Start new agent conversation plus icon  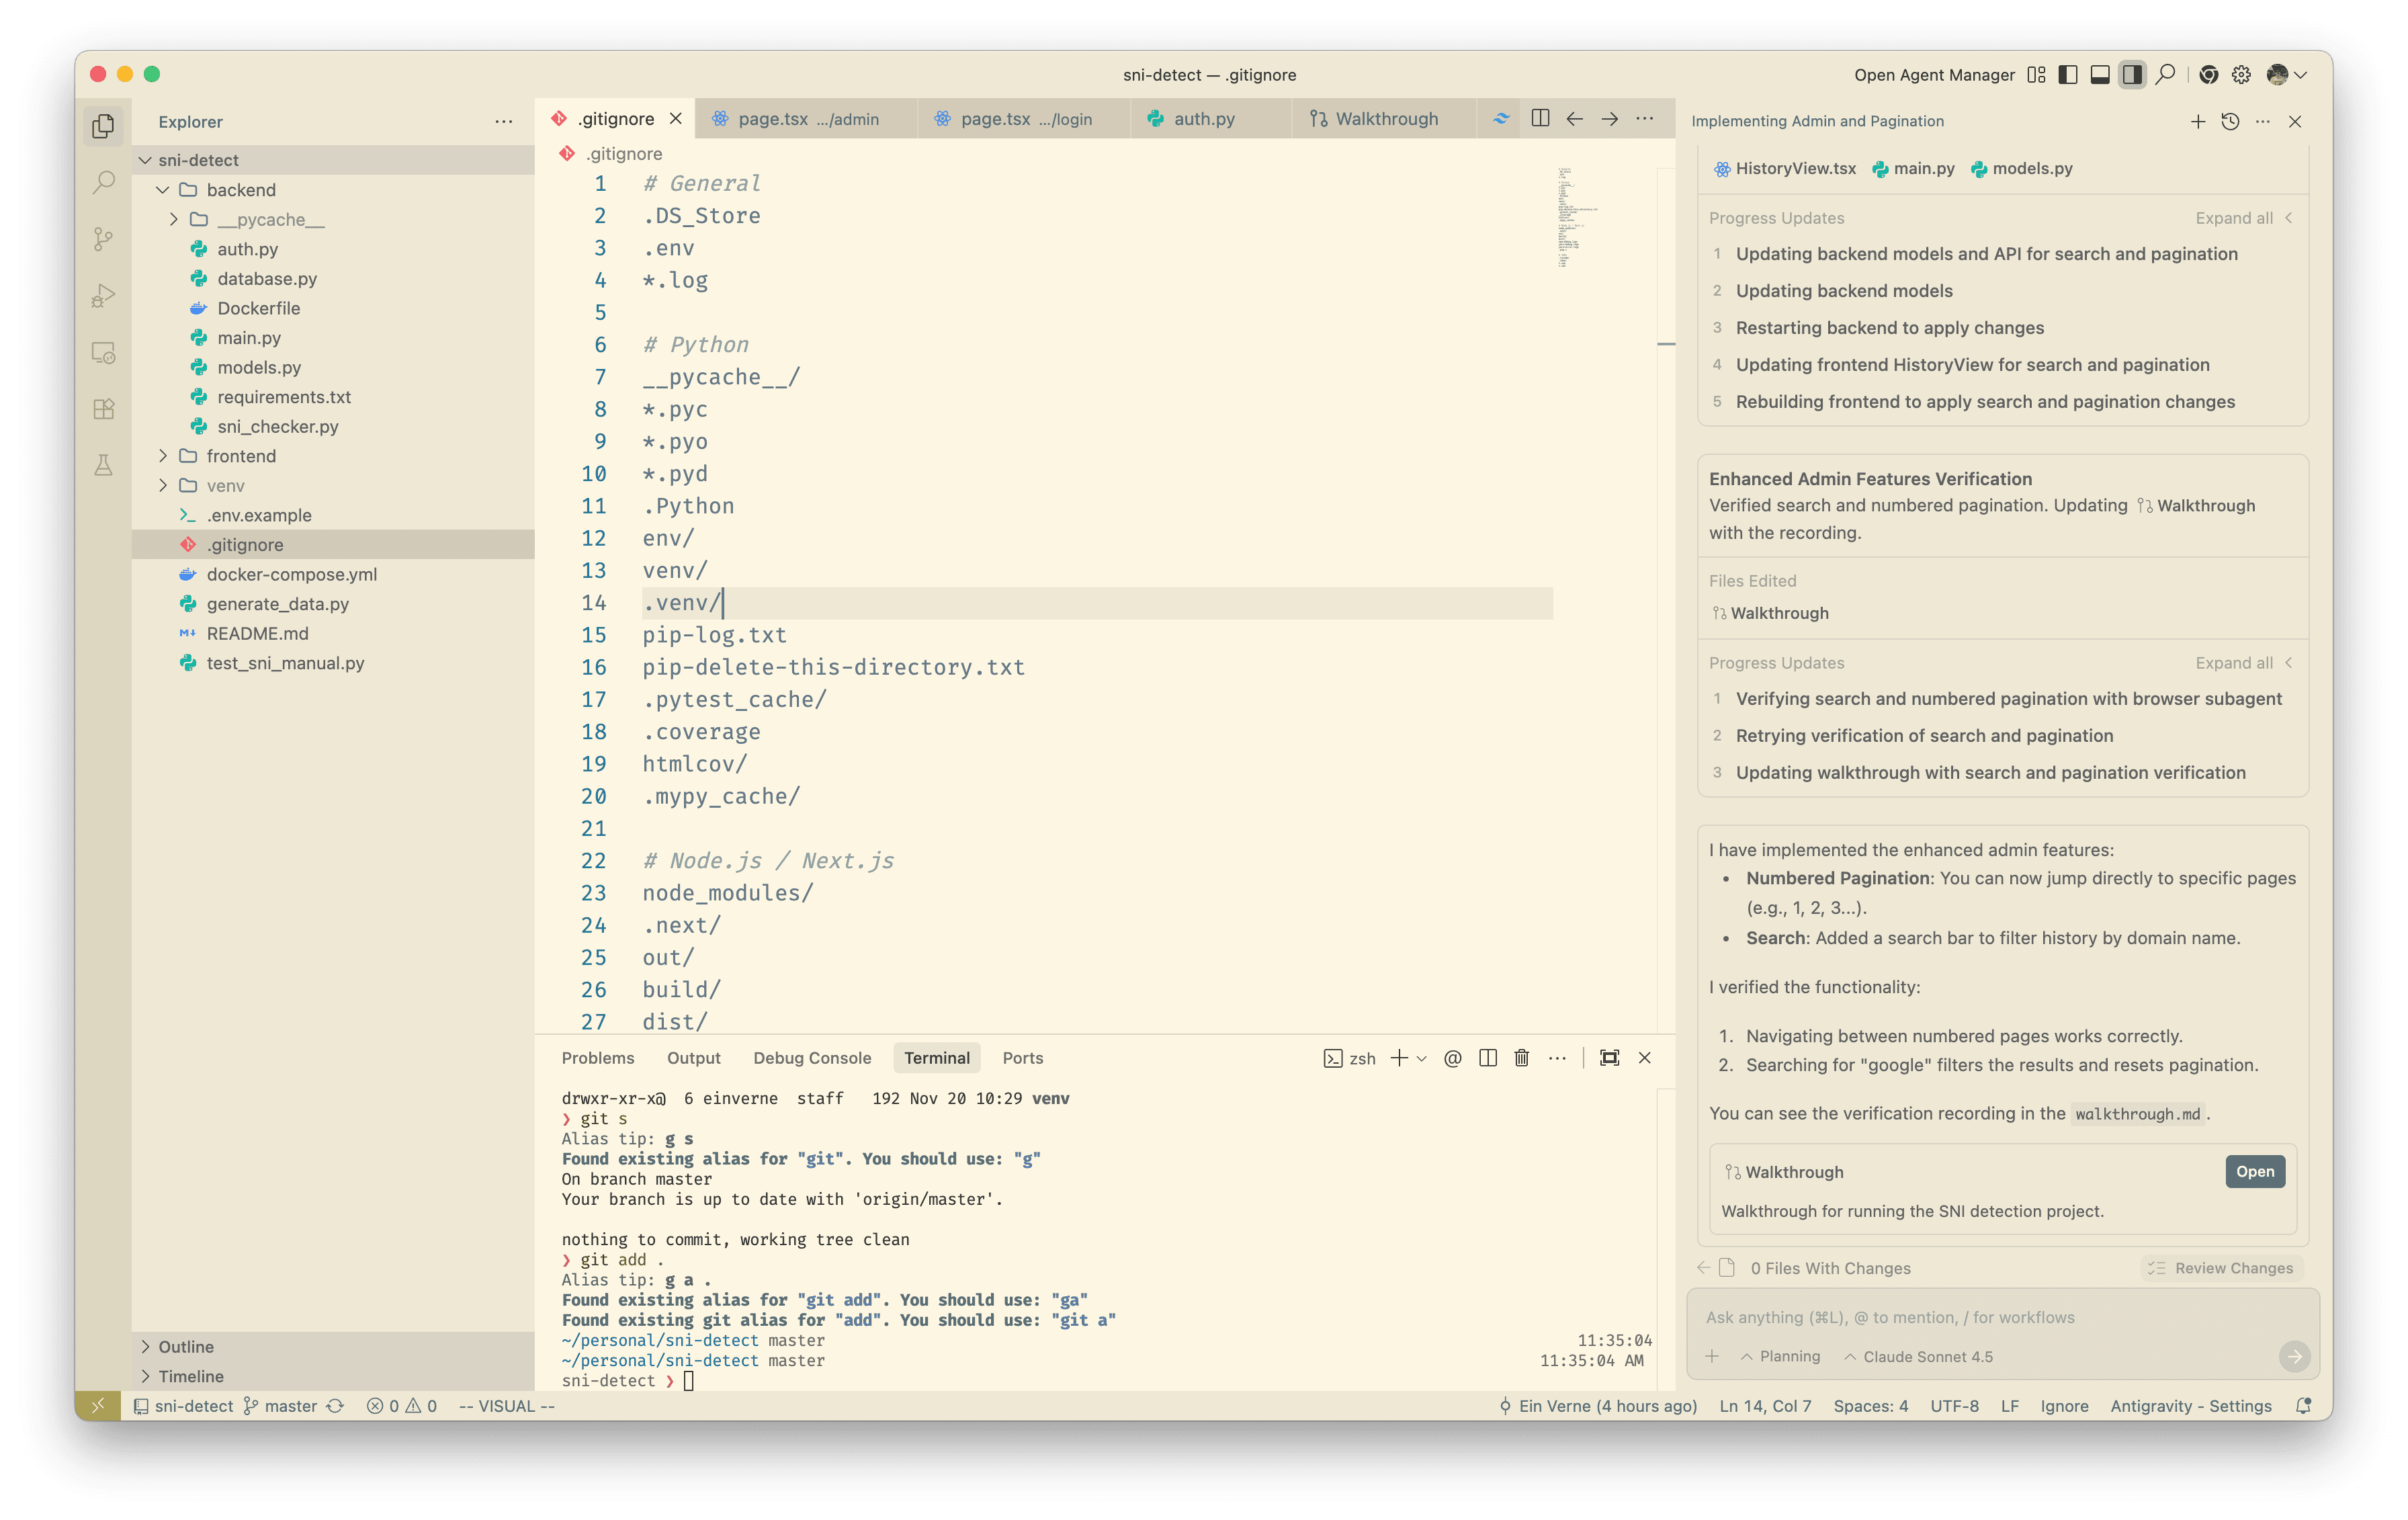(2197, 122)
